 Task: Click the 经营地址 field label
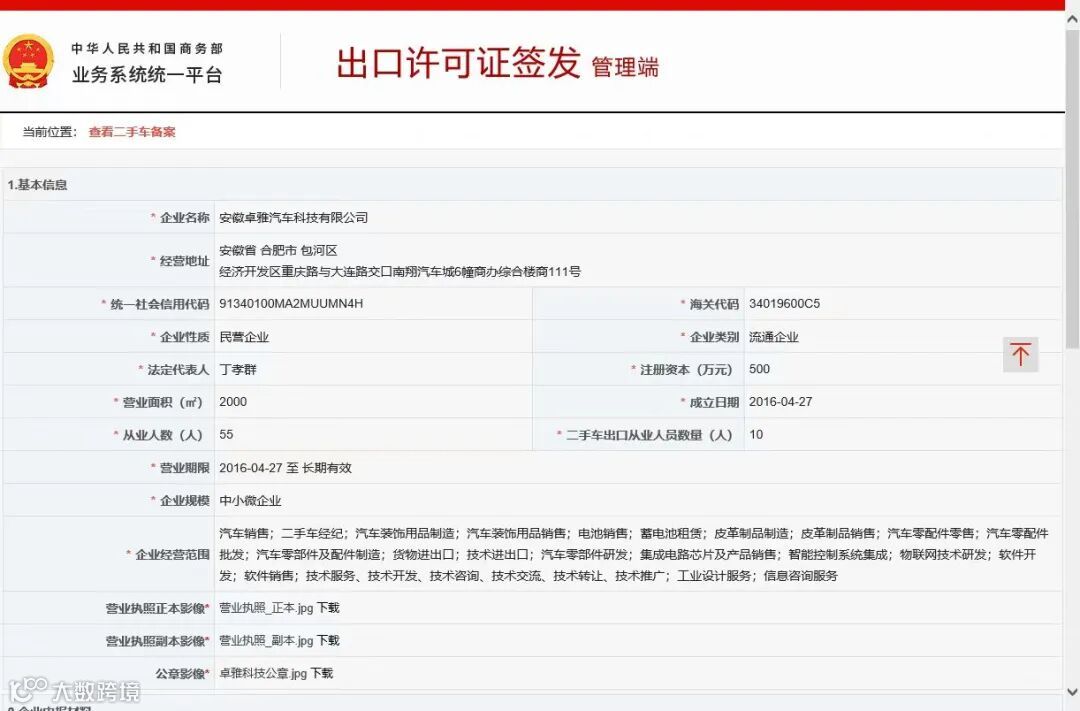185,260
